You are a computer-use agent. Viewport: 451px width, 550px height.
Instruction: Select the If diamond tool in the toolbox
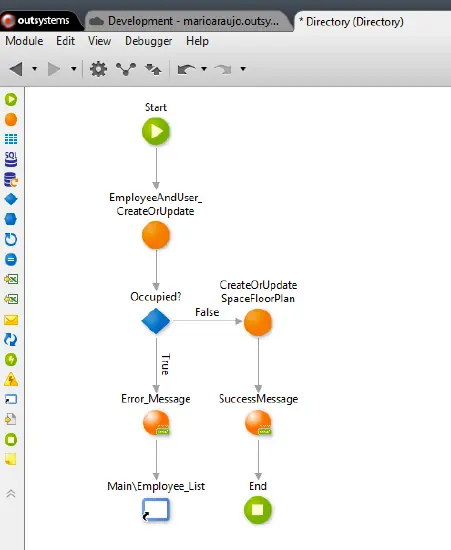pos(11,199)
